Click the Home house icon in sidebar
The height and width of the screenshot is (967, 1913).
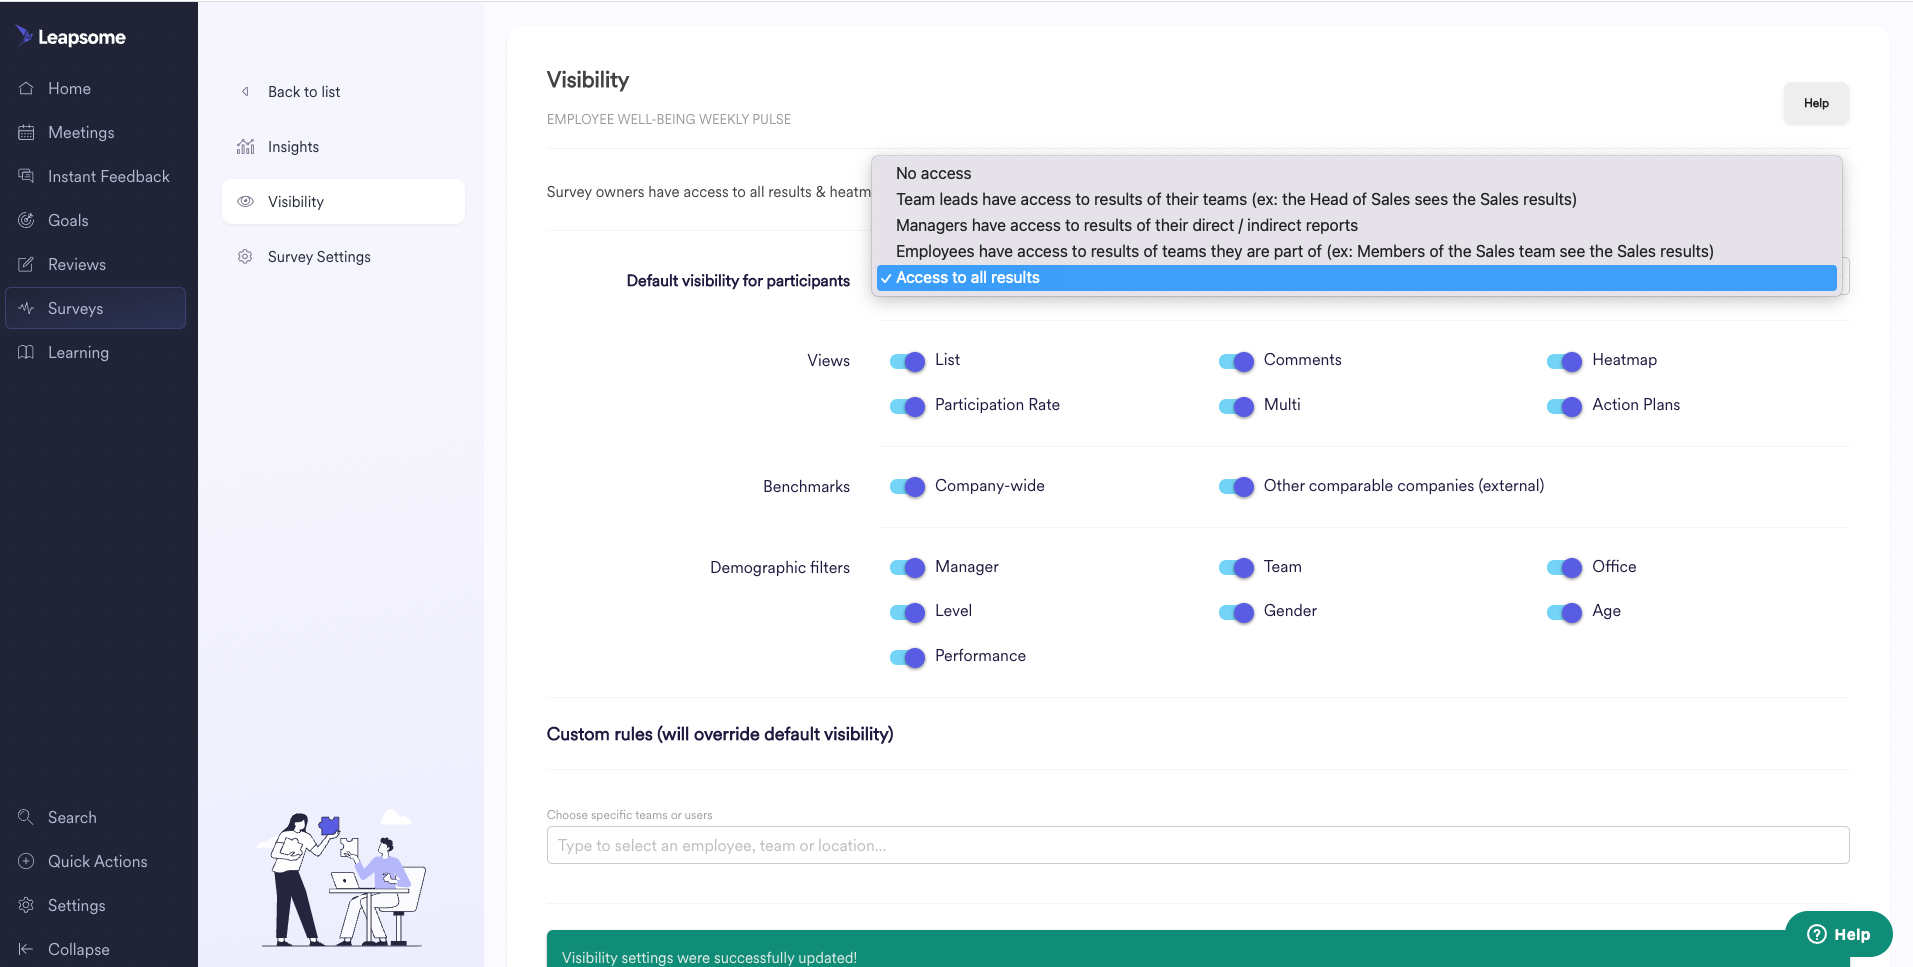26,88
